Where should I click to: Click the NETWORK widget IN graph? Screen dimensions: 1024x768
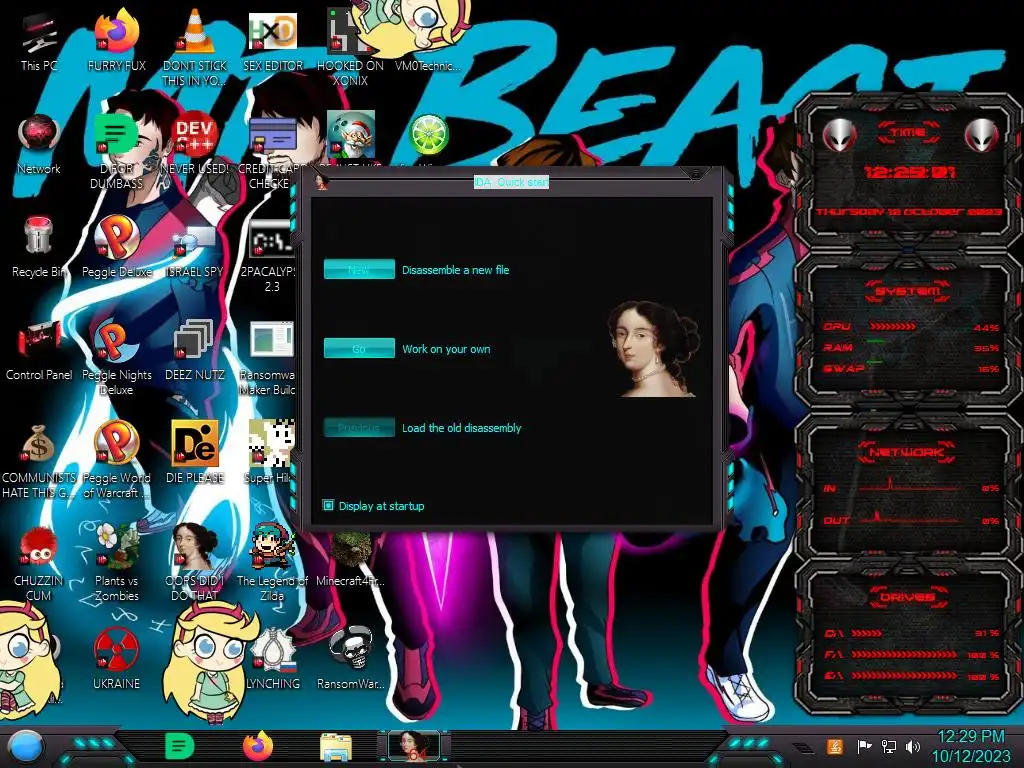pos(909,485)
